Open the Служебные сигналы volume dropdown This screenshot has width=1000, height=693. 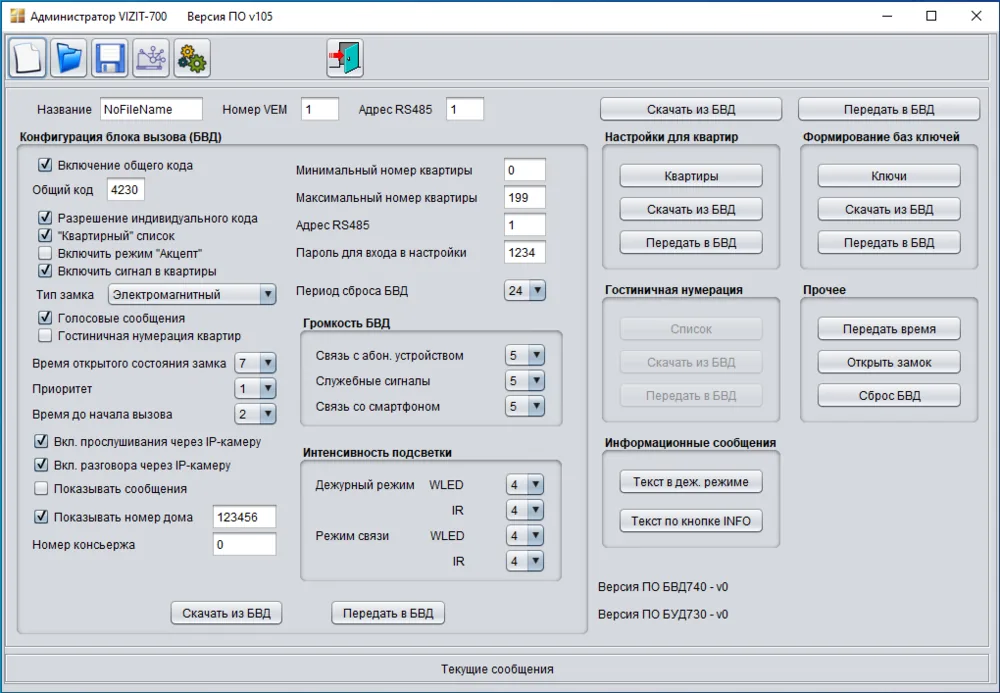coord(524,381)
